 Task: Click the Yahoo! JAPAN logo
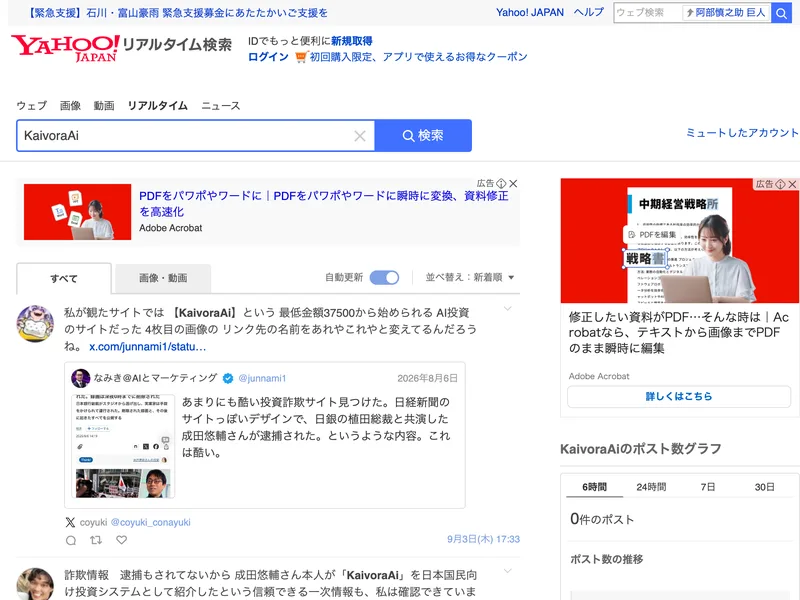(65, 47)
